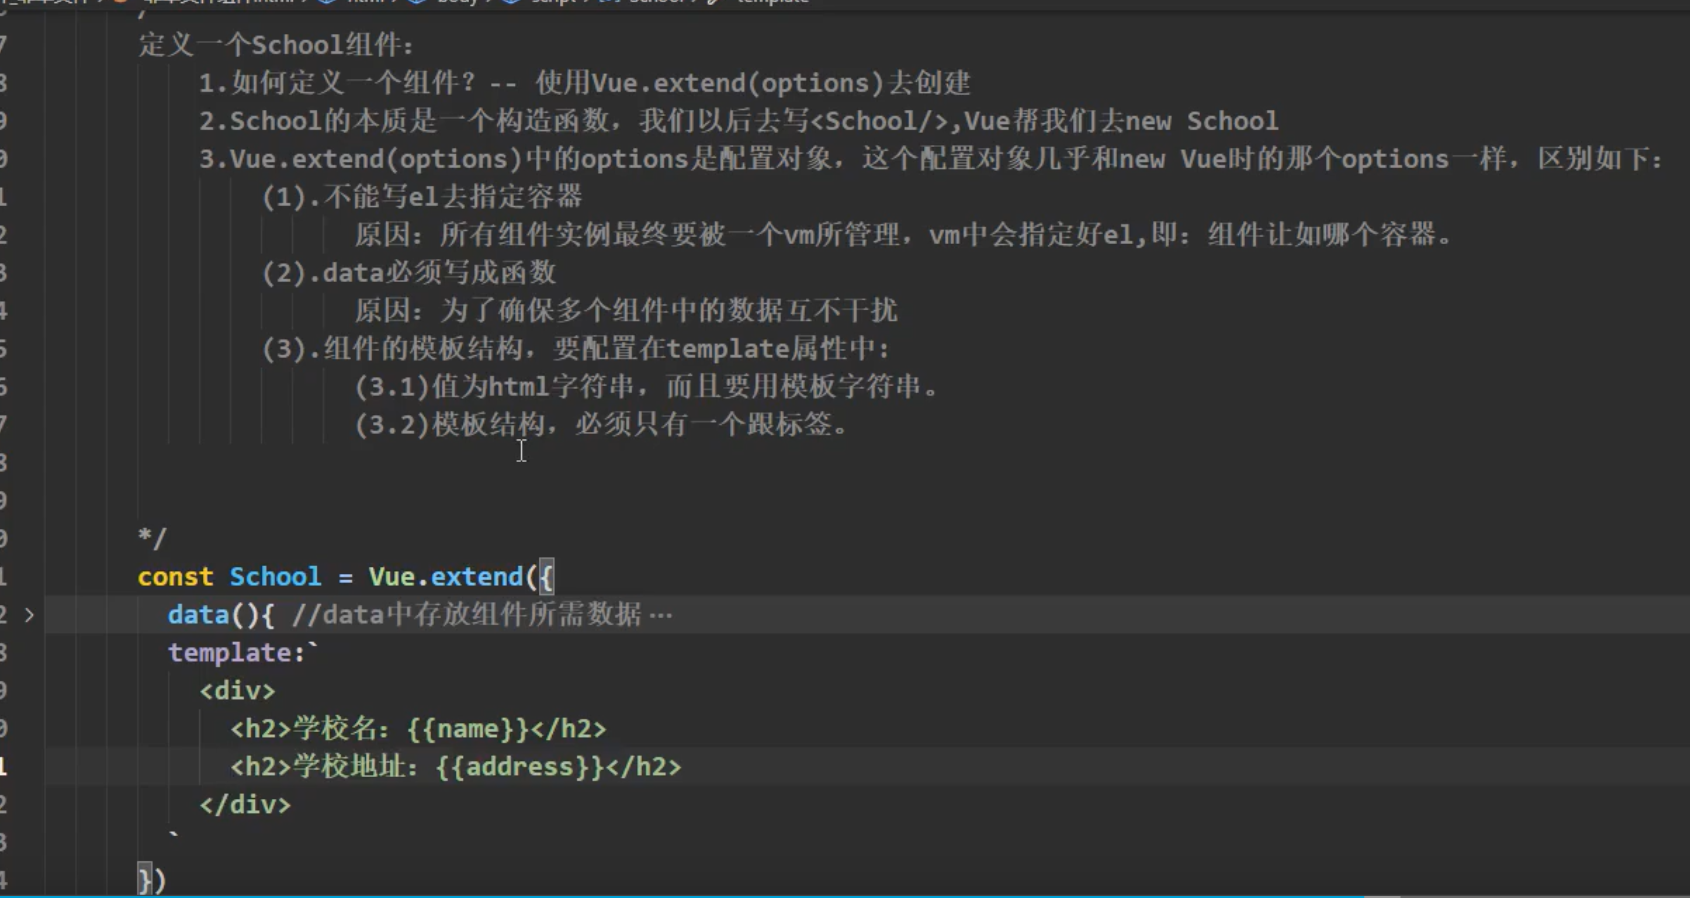
Task: Click the comment '(2).data必须写成函数'
Action: (x=409, y=273)
